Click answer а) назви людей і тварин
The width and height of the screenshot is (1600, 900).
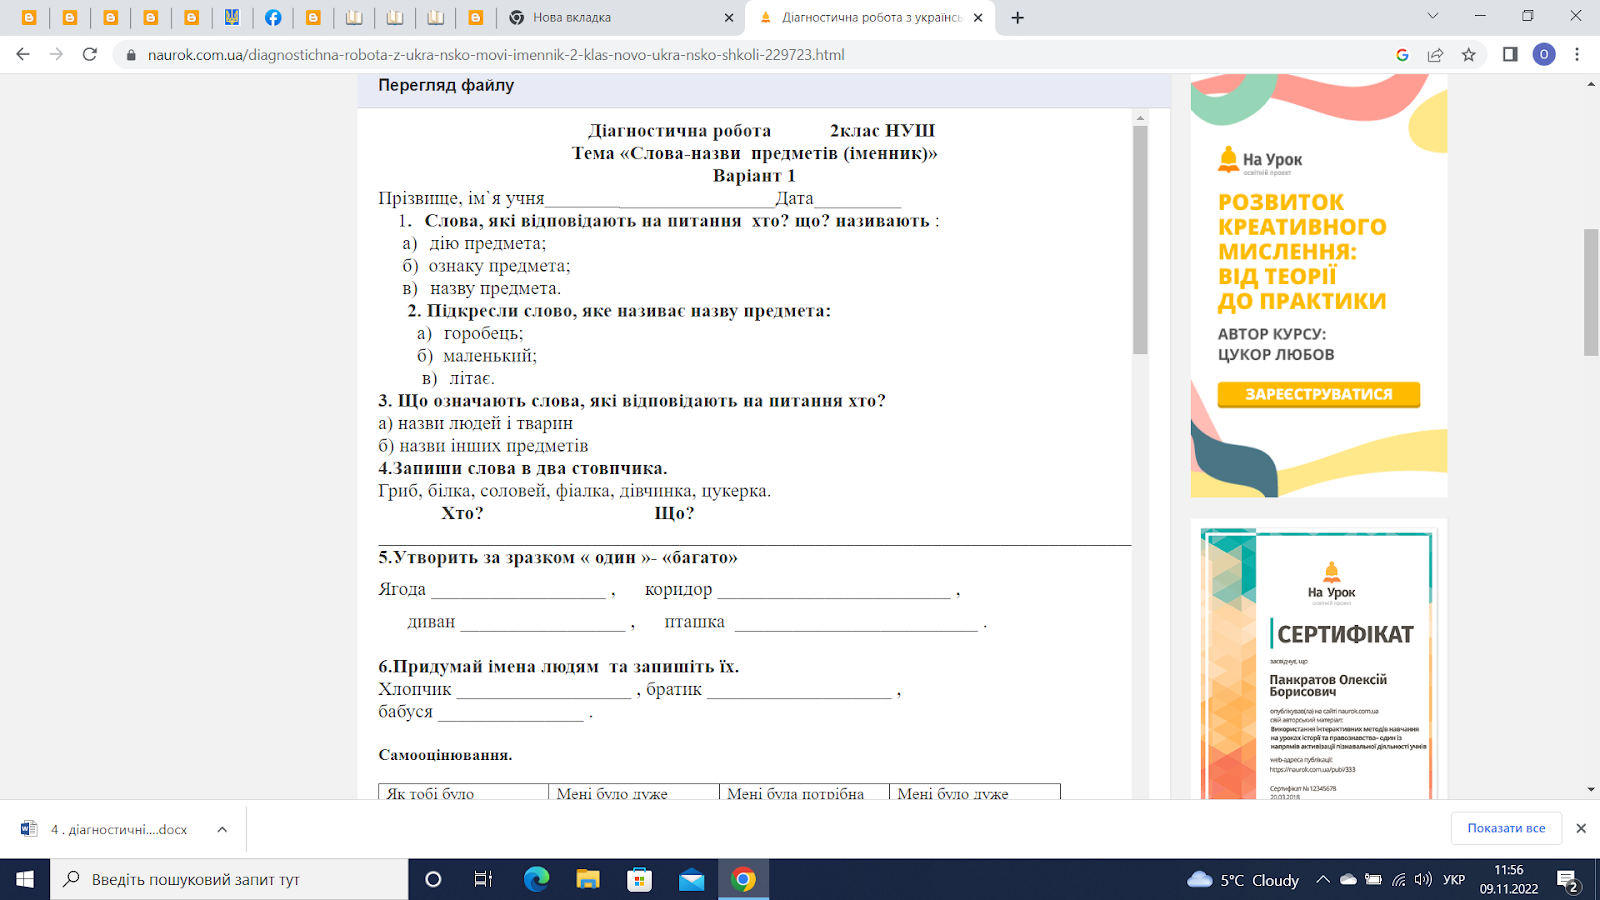475,423
